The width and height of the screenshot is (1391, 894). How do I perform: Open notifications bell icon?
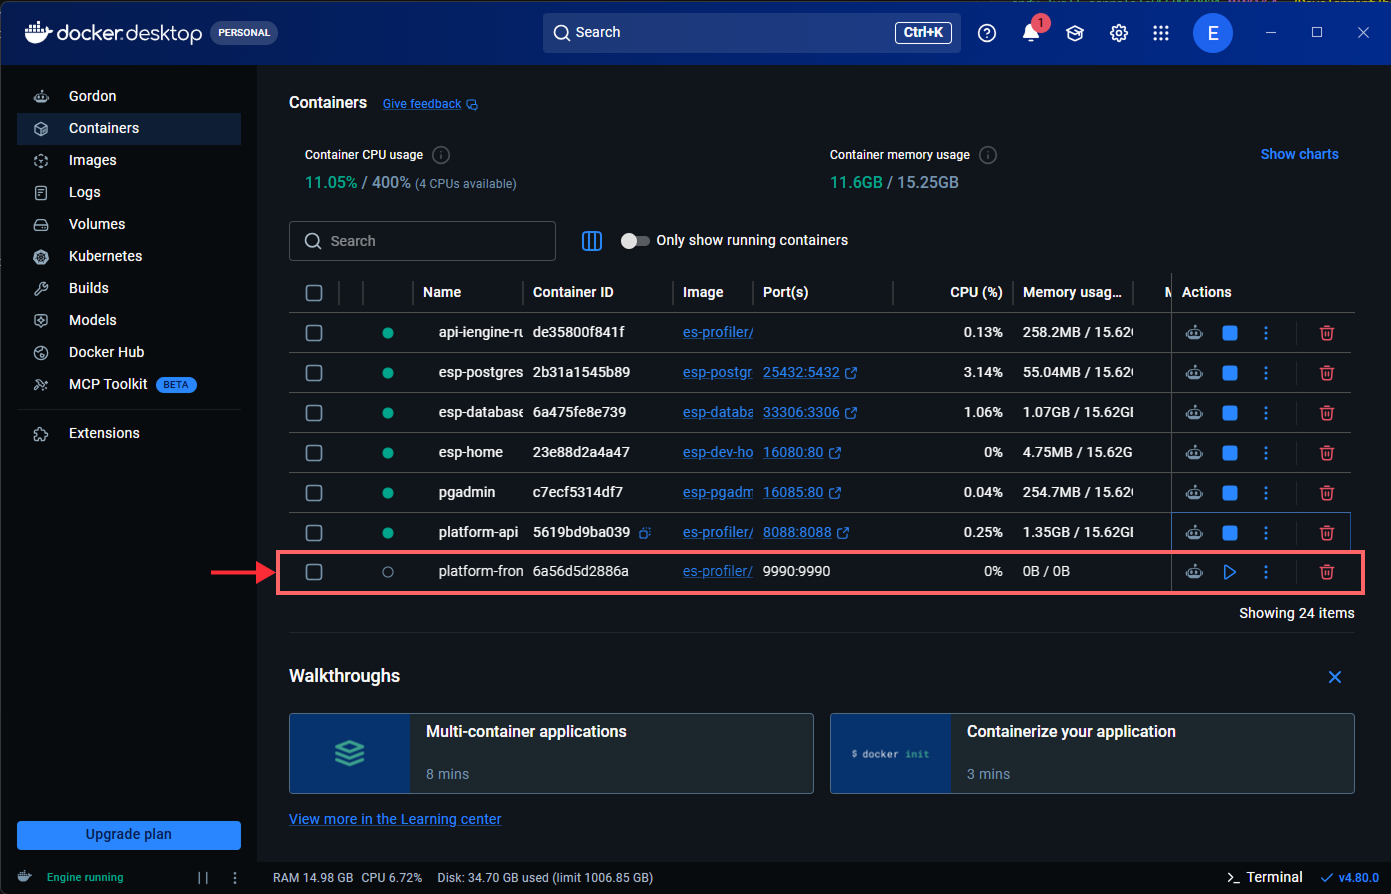[1031, 33]
